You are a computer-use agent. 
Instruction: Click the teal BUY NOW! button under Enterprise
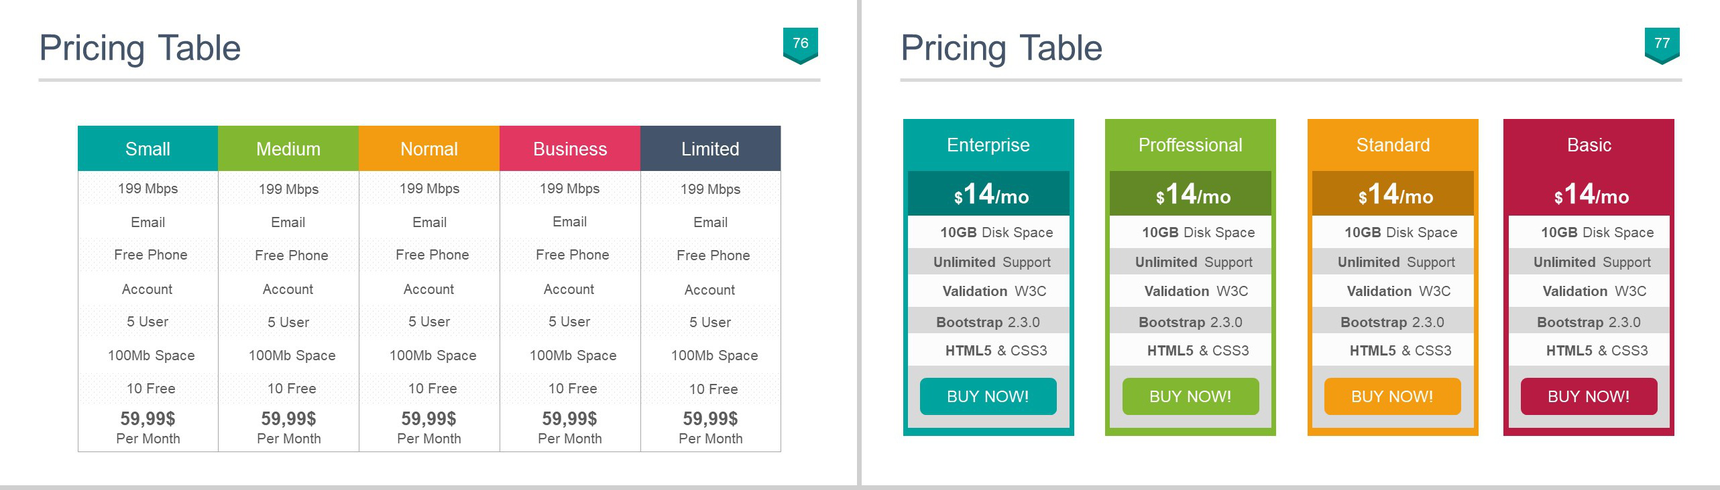coord(988,396)
